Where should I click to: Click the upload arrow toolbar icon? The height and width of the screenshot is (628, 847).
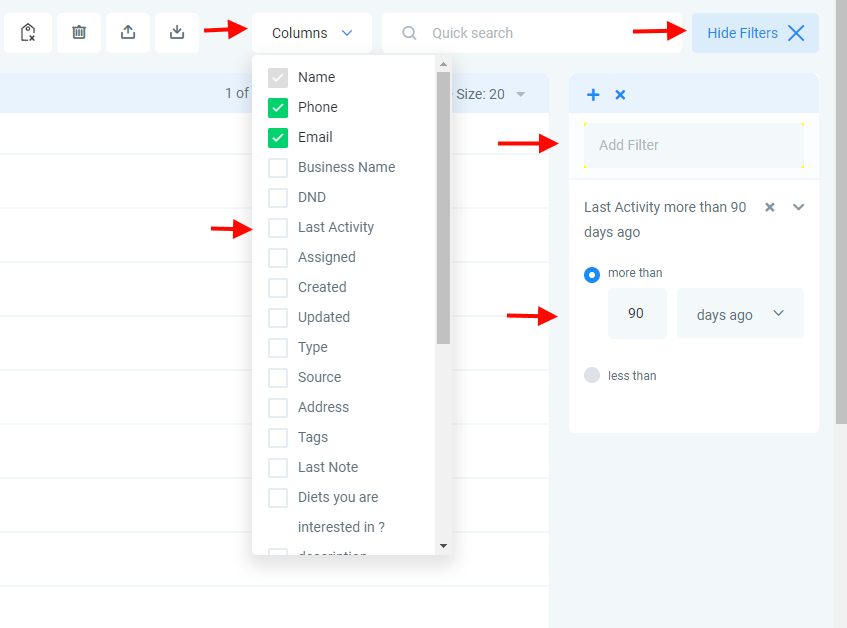click(x=128, y=33)
